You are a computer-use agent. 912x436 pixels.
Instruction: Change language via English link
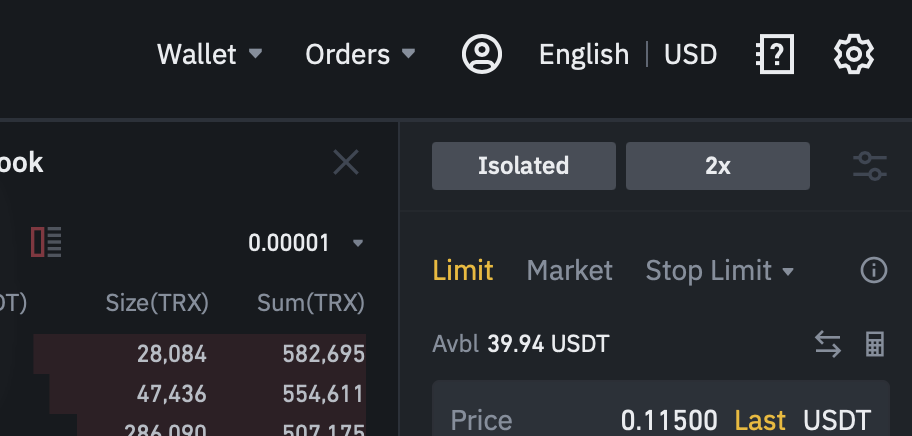584,55
